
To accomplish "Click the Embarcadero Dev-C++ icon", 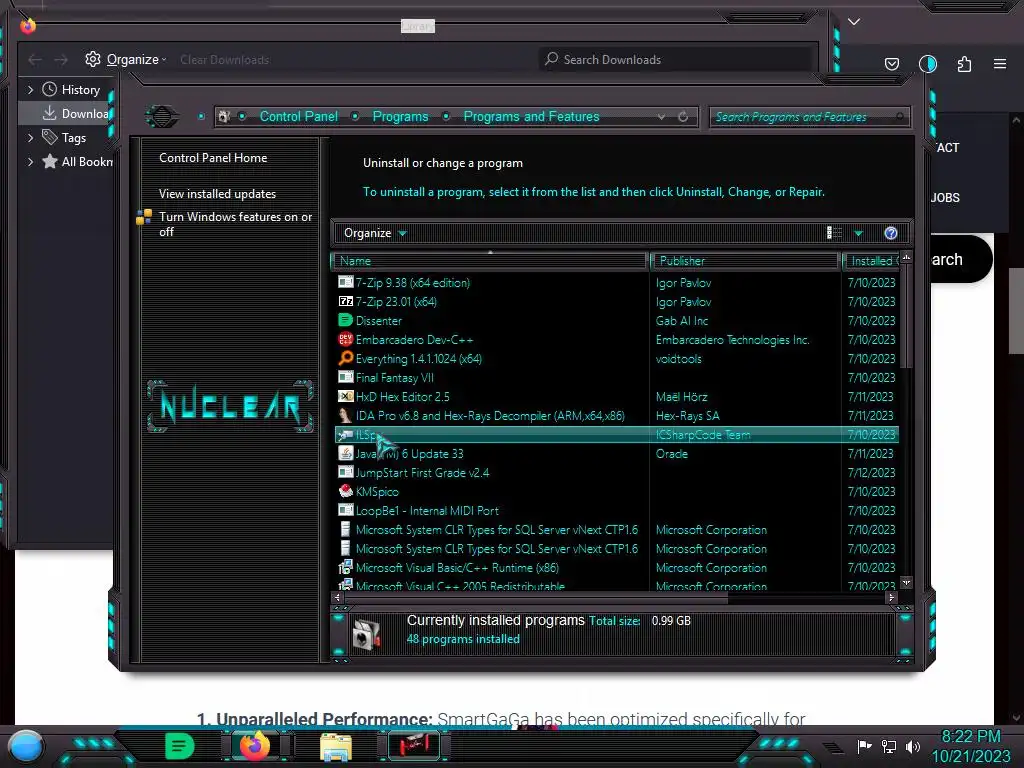I will tap(345, 339).
